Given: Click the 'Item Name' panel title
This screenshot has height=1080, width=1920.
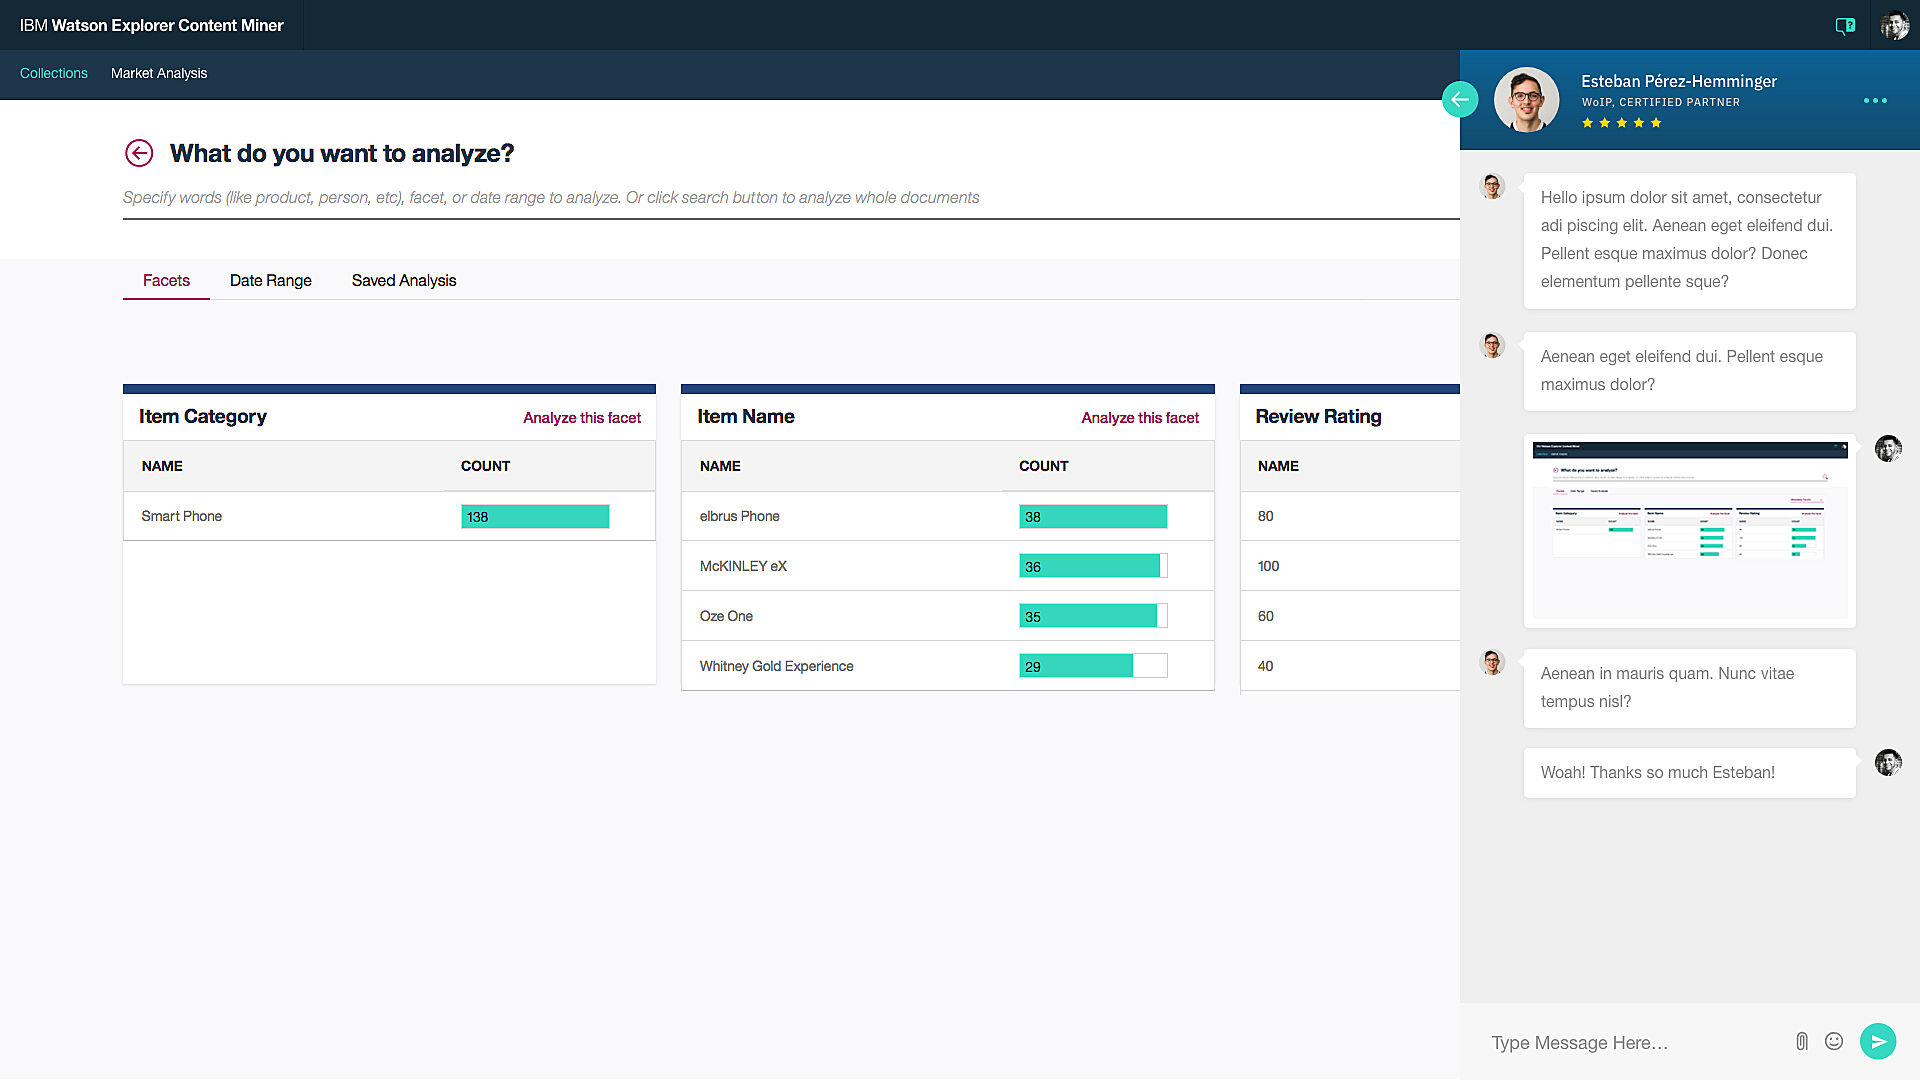Looking at the screenshot, I should pyautogui.click(x=746, y=417).
